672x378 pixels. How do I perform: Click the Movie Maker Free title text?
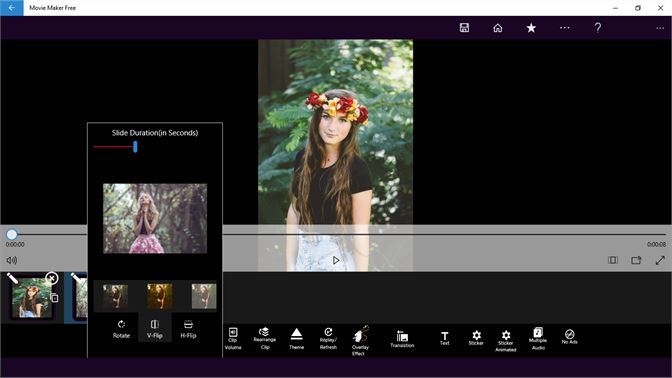pos(53,8)
